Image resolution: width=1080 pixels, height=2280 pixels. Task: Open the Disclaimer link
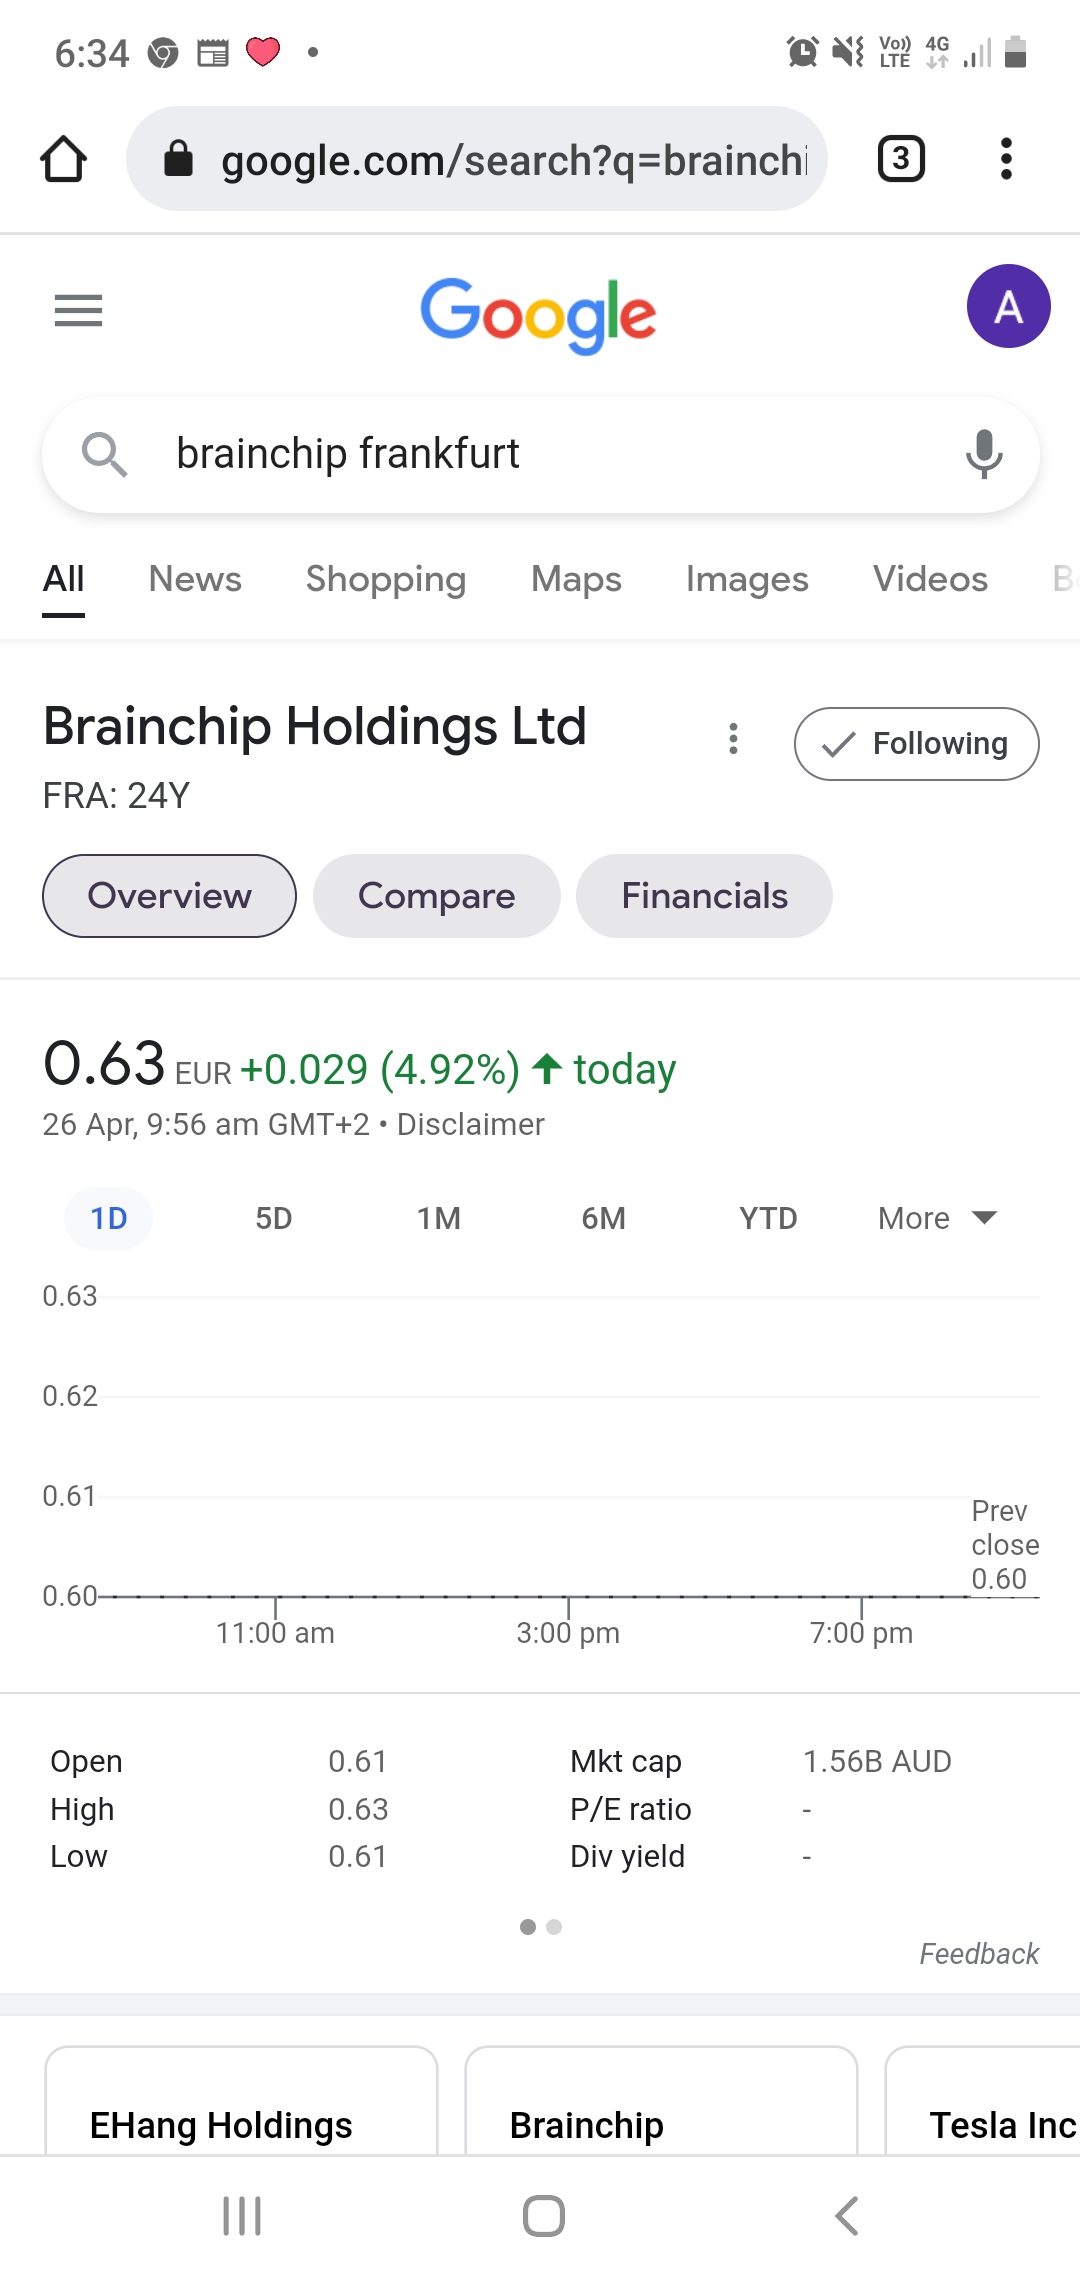470,1125
